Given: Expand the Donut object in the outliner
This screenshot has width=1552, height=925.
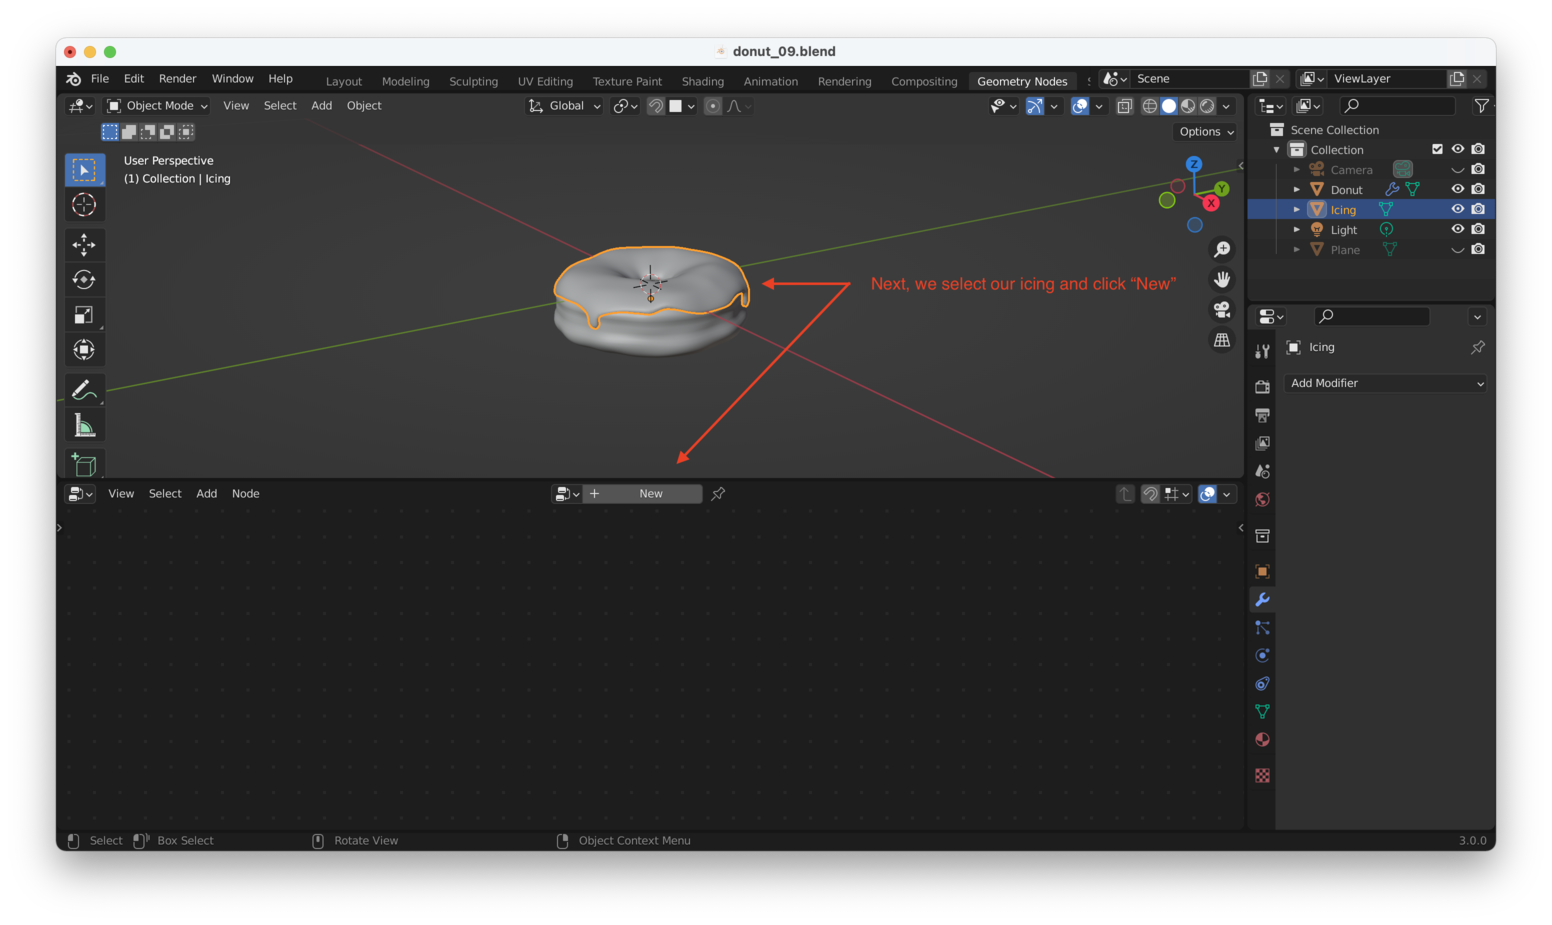Looking at the screenshot, I should pyautogui.click(x=1296, y=189).
